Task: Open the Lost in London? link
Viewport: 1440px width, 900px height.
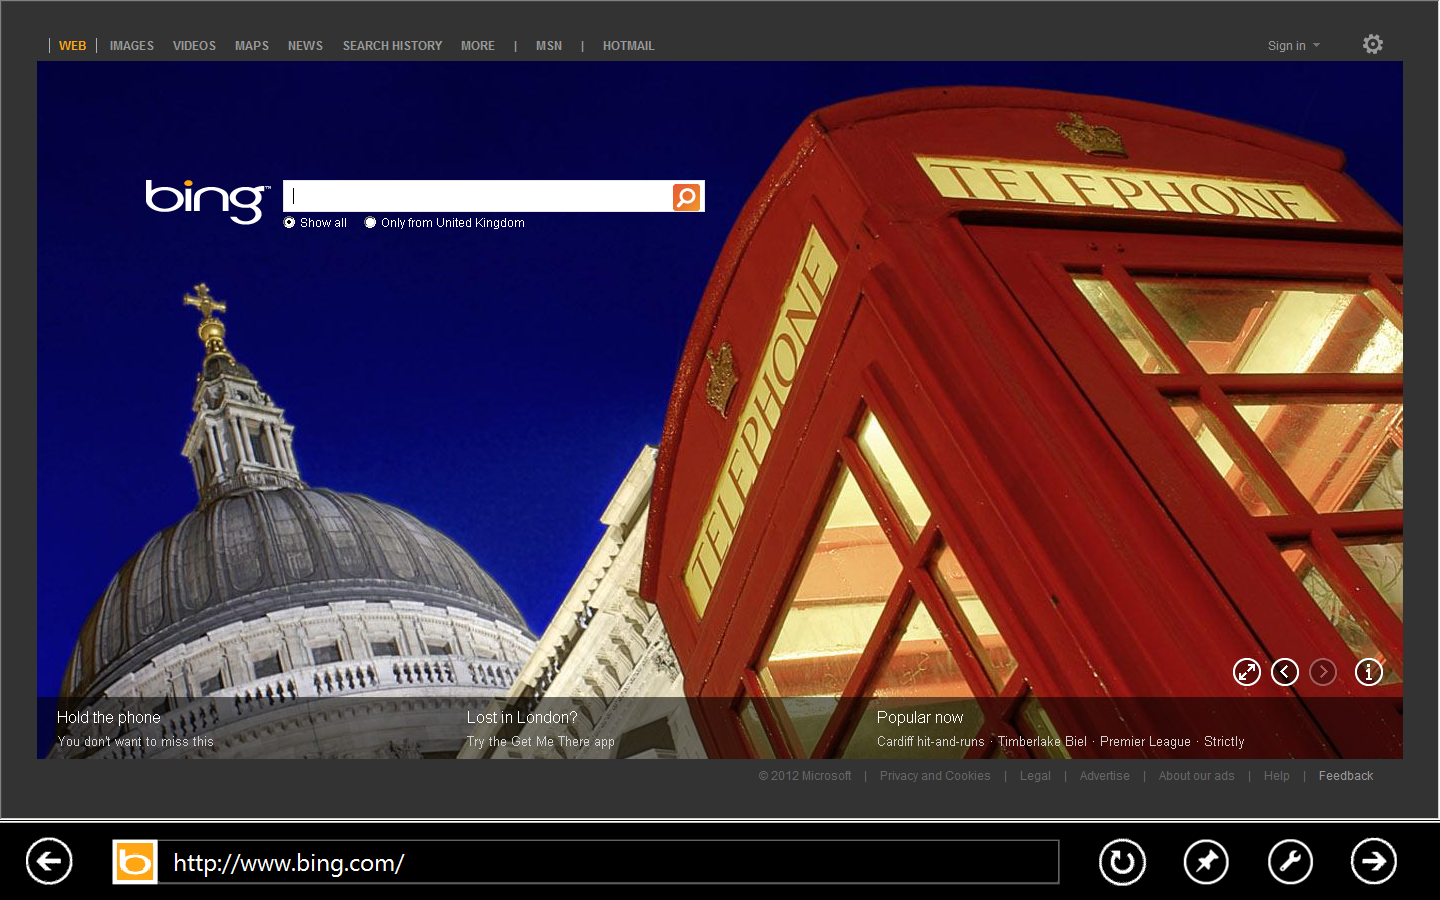Action: click(522, 718)
